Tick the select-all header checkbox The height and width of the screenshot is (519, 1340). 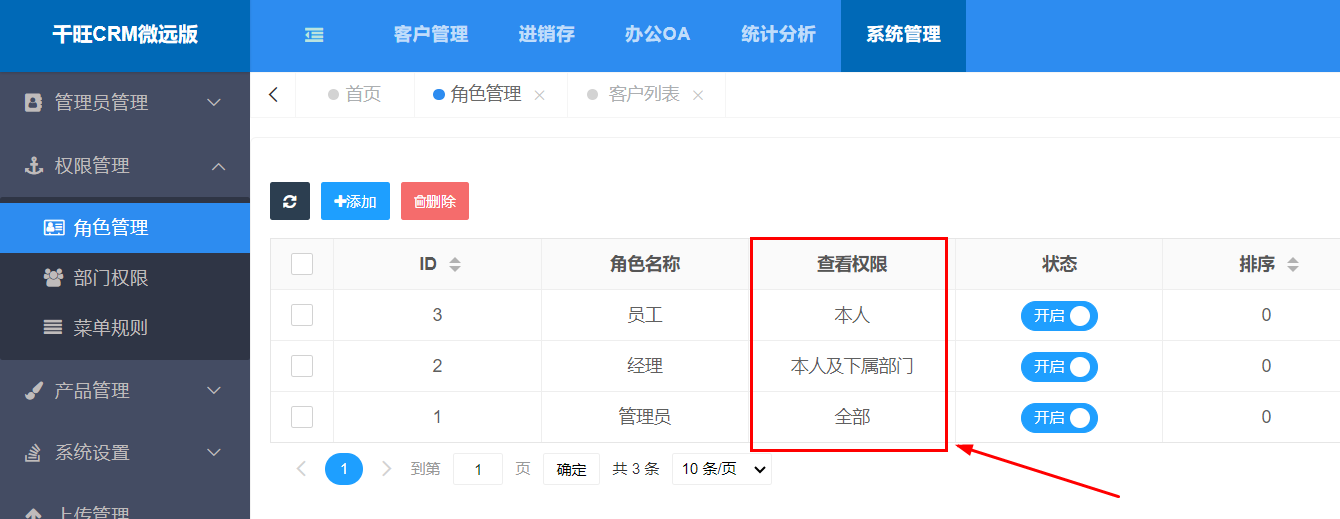click(x=302, y=264)
